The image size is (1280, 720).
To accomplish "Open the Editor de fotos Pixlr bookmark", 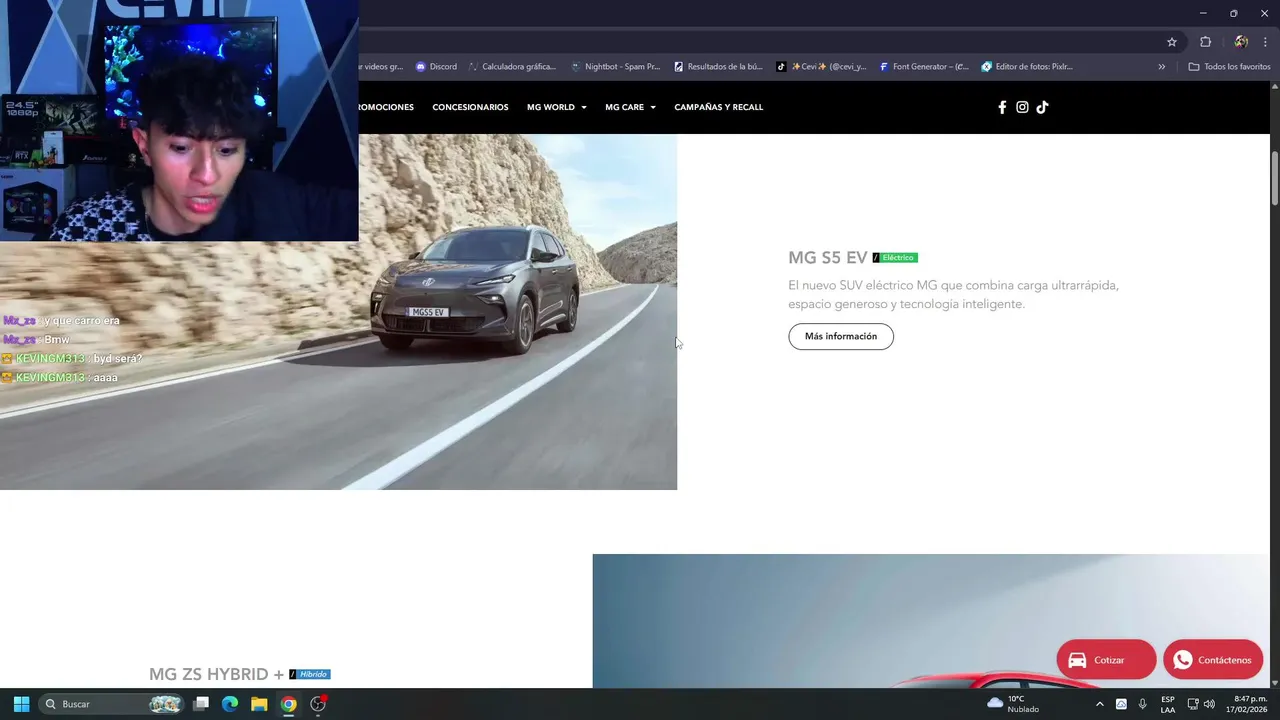I will click(1027, 67).
